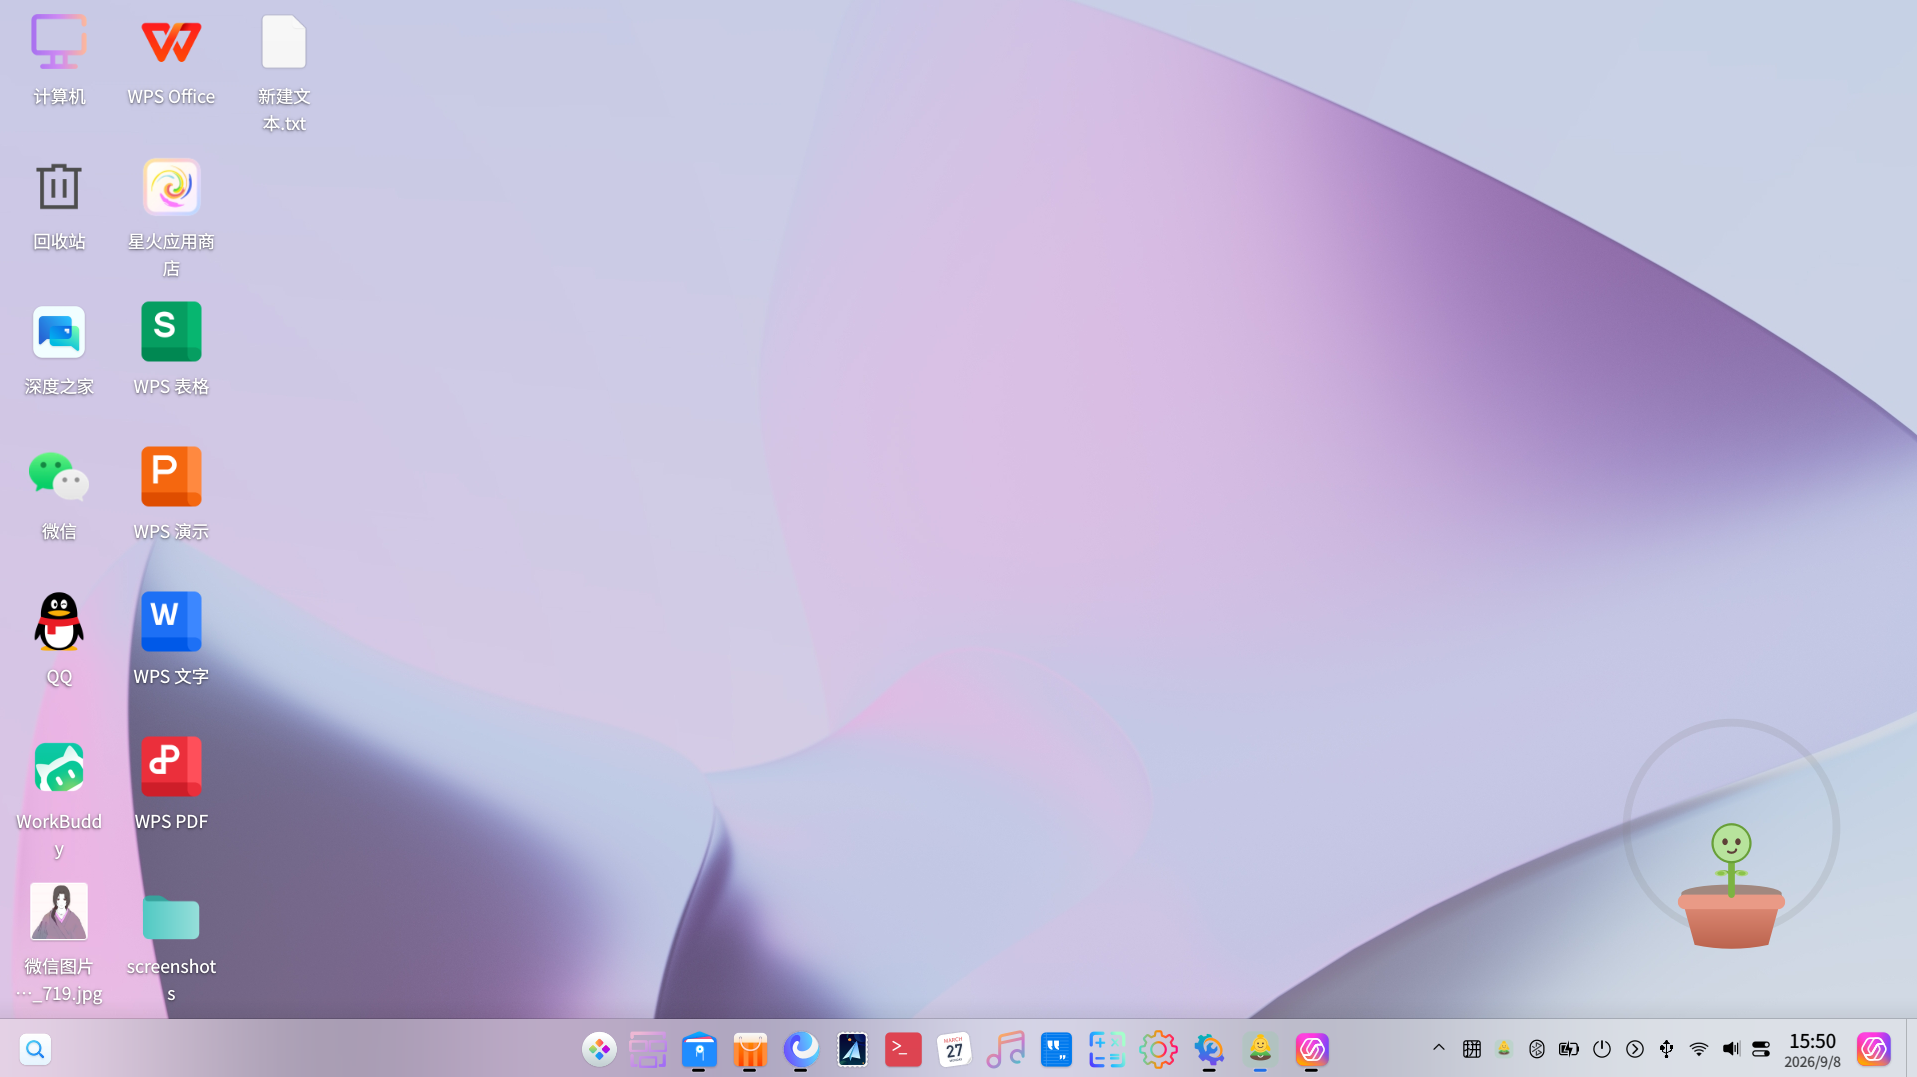The image size is (1917, 1077).
Task: Open the launcher from the dock
Action: (x=599, y=1049)
